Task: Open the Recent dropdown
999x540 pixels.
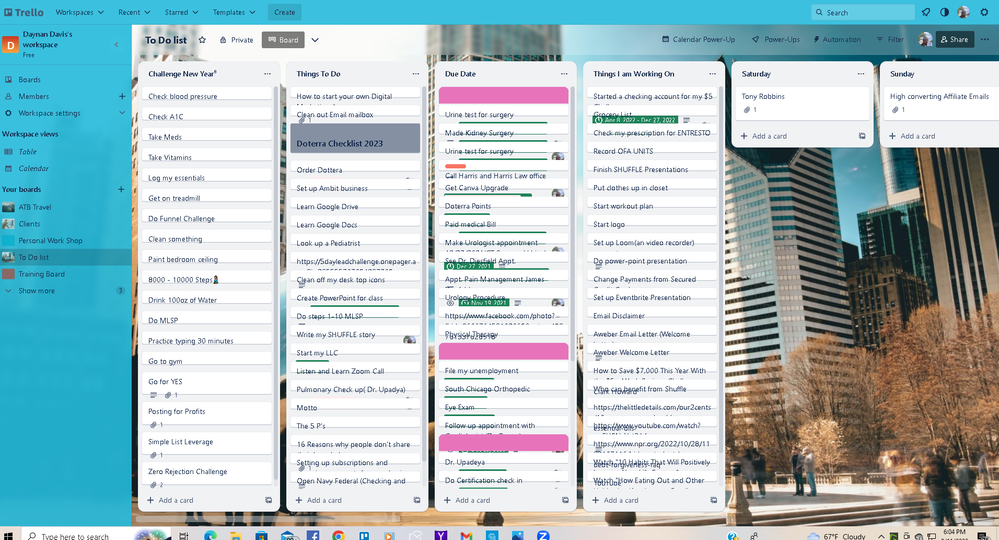Action: click(x=134, y=12)
